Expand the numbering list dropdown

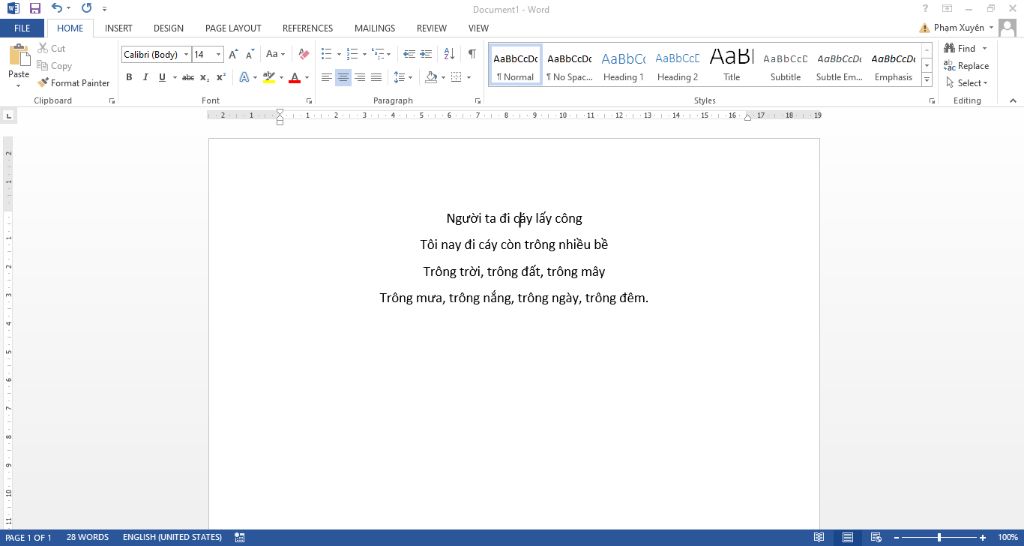point(364,54)
